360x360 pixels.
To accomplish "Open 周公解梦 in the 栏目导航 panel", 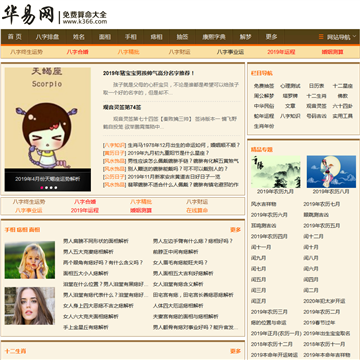I will tap(264, 96).
